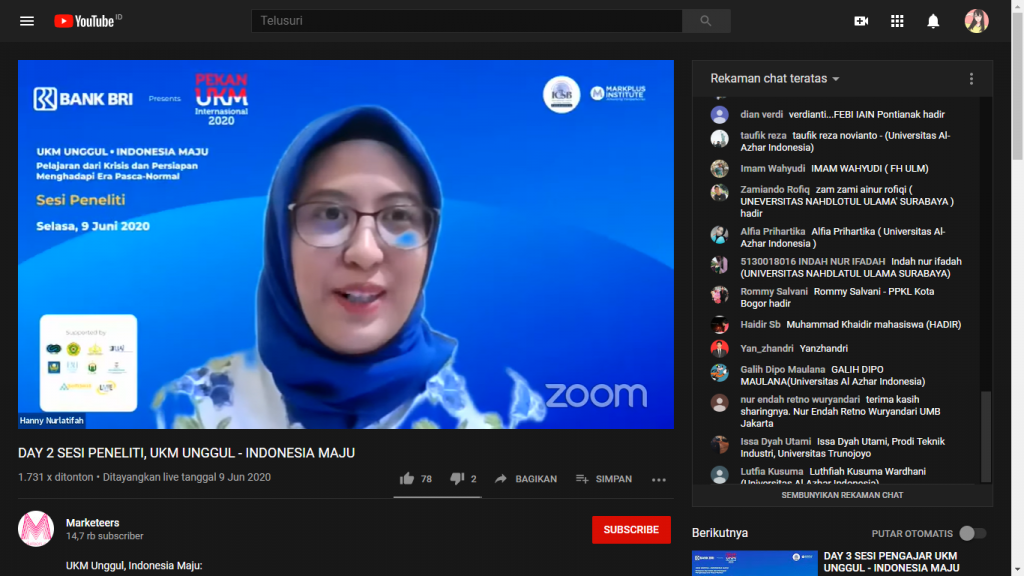Select chat author name Issa Dyah Utami
The image size is (1024, 576).
coord(776,441)
